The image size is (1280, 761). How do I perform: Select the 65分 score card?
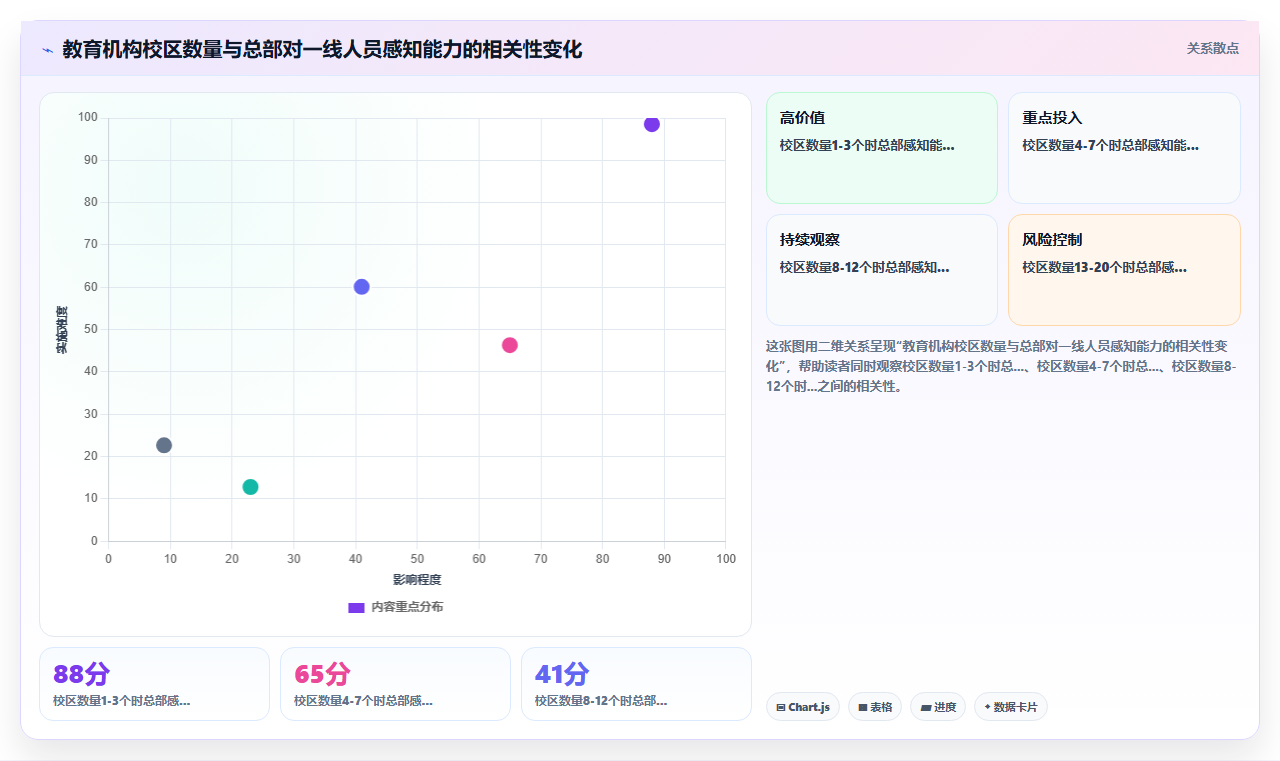pos(395,684)
